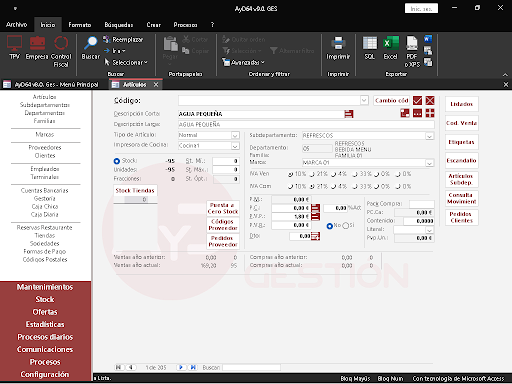Open the Código dropdown
512x384 pixels.
(364, 100)
